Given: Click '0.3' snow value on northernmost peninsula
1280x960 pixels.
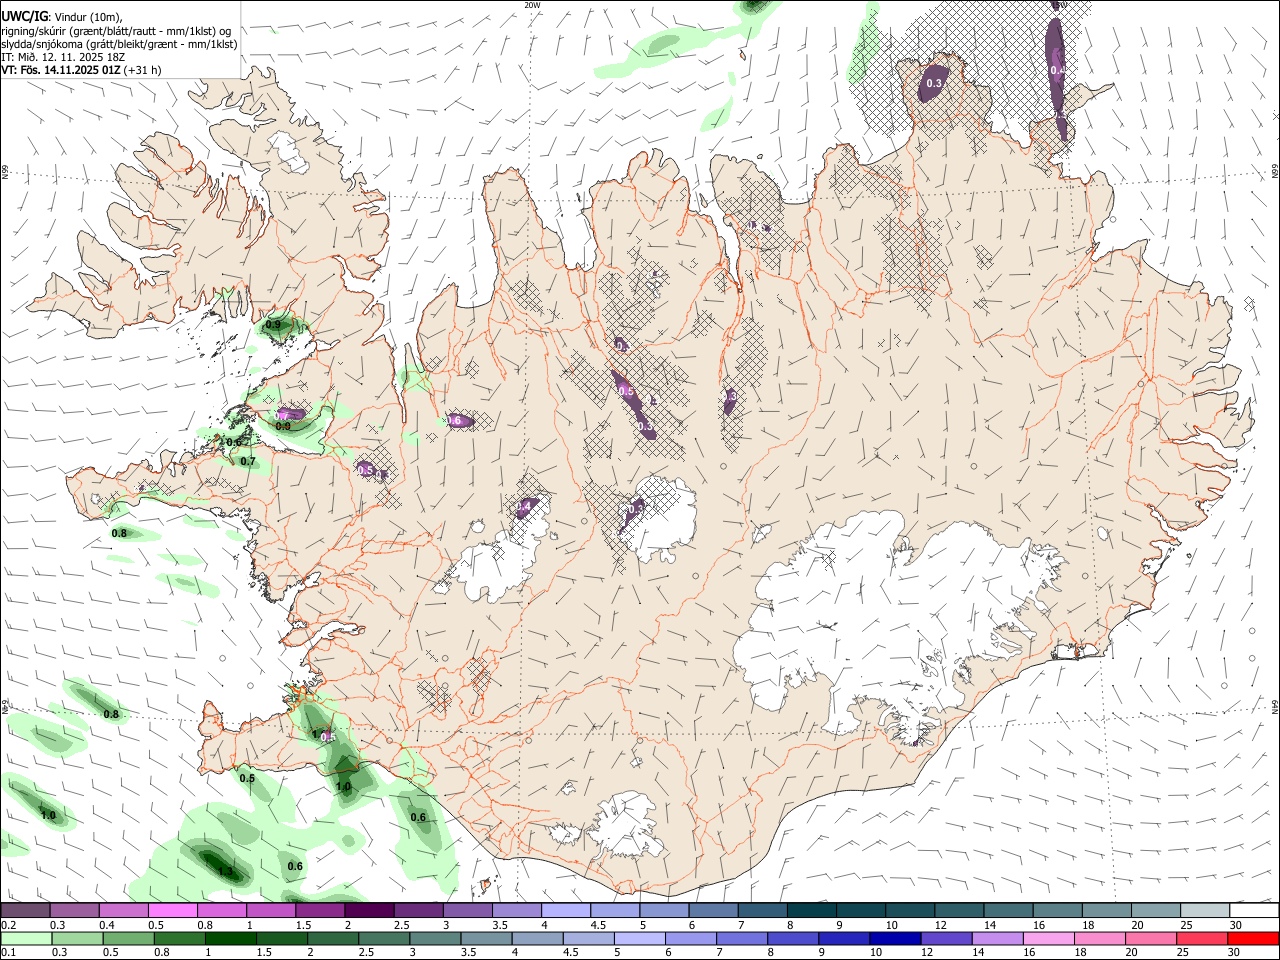Looking at the screenshot, I should pyautogui.click(x=934, y=83).
